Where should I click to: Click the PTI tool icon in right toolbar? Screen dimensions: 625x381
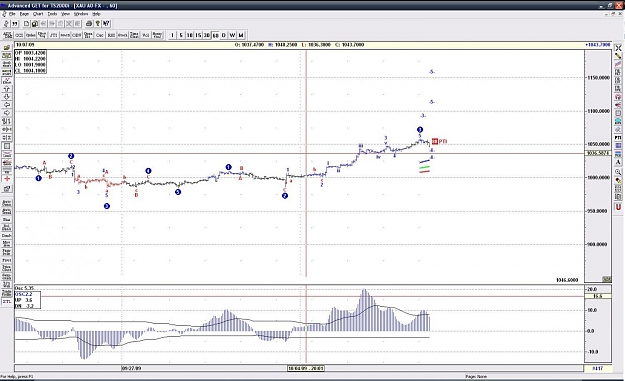click(618, 137)
